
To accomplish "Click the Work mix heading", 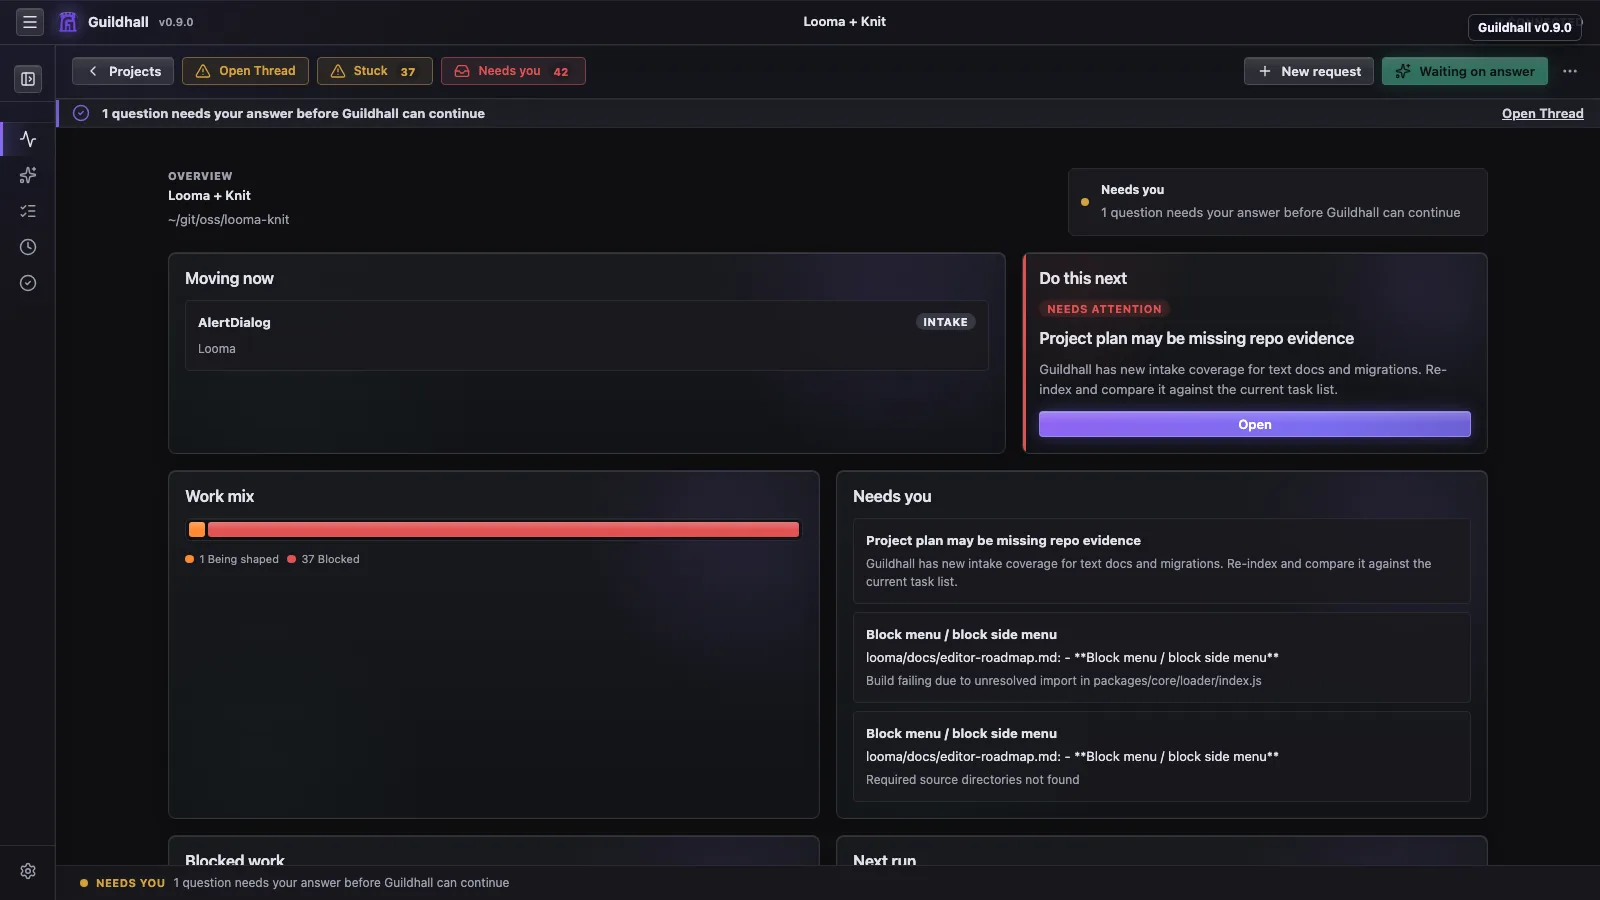I will 219,496.
